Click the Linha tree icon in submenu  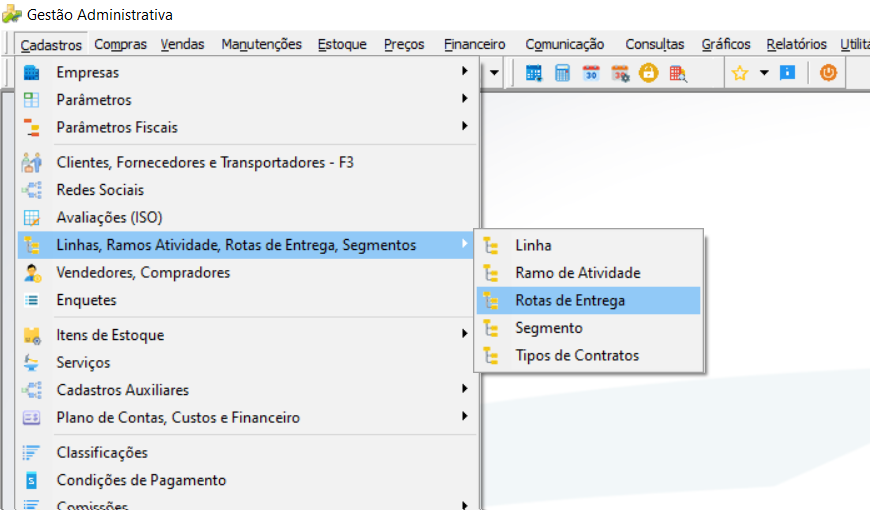[490, 245]
